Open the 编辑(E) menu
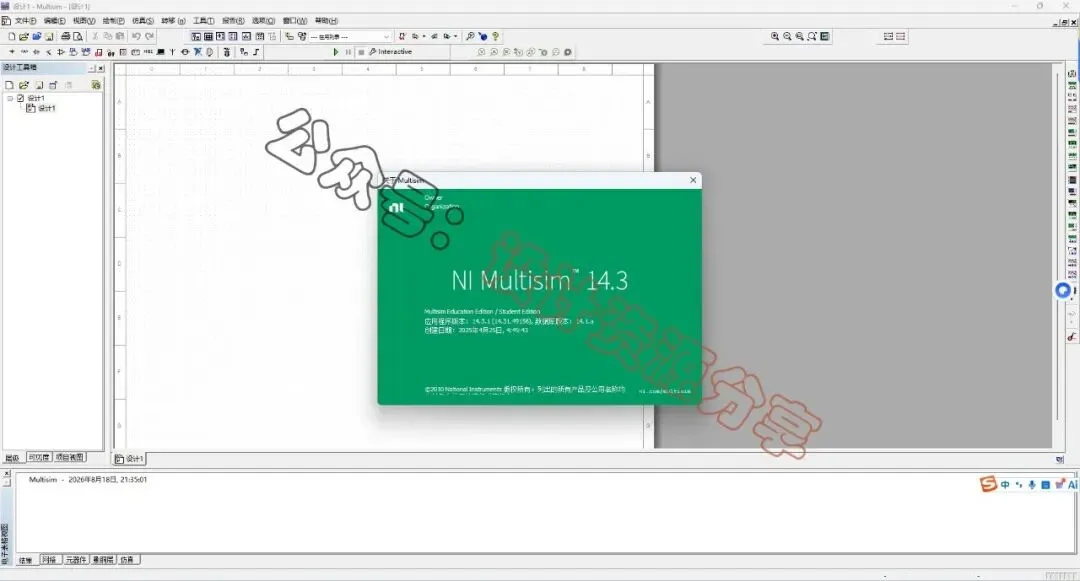This screenshot has height=581, width=1080. pos(54,21)
